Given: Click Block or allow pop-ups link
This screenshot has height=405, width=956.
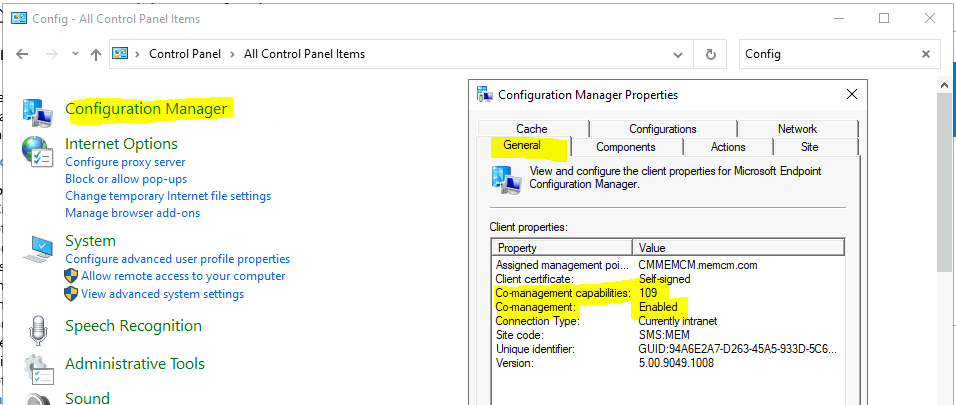Looking at the screenshot, I should (x=126, y=179).
